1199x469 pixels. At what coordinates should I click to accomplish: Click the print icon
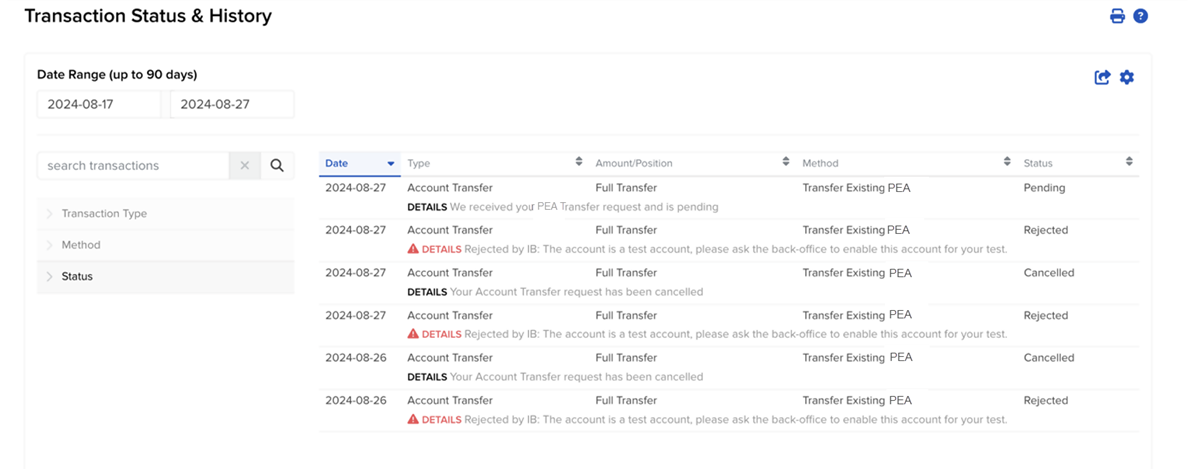point(1117,16)
